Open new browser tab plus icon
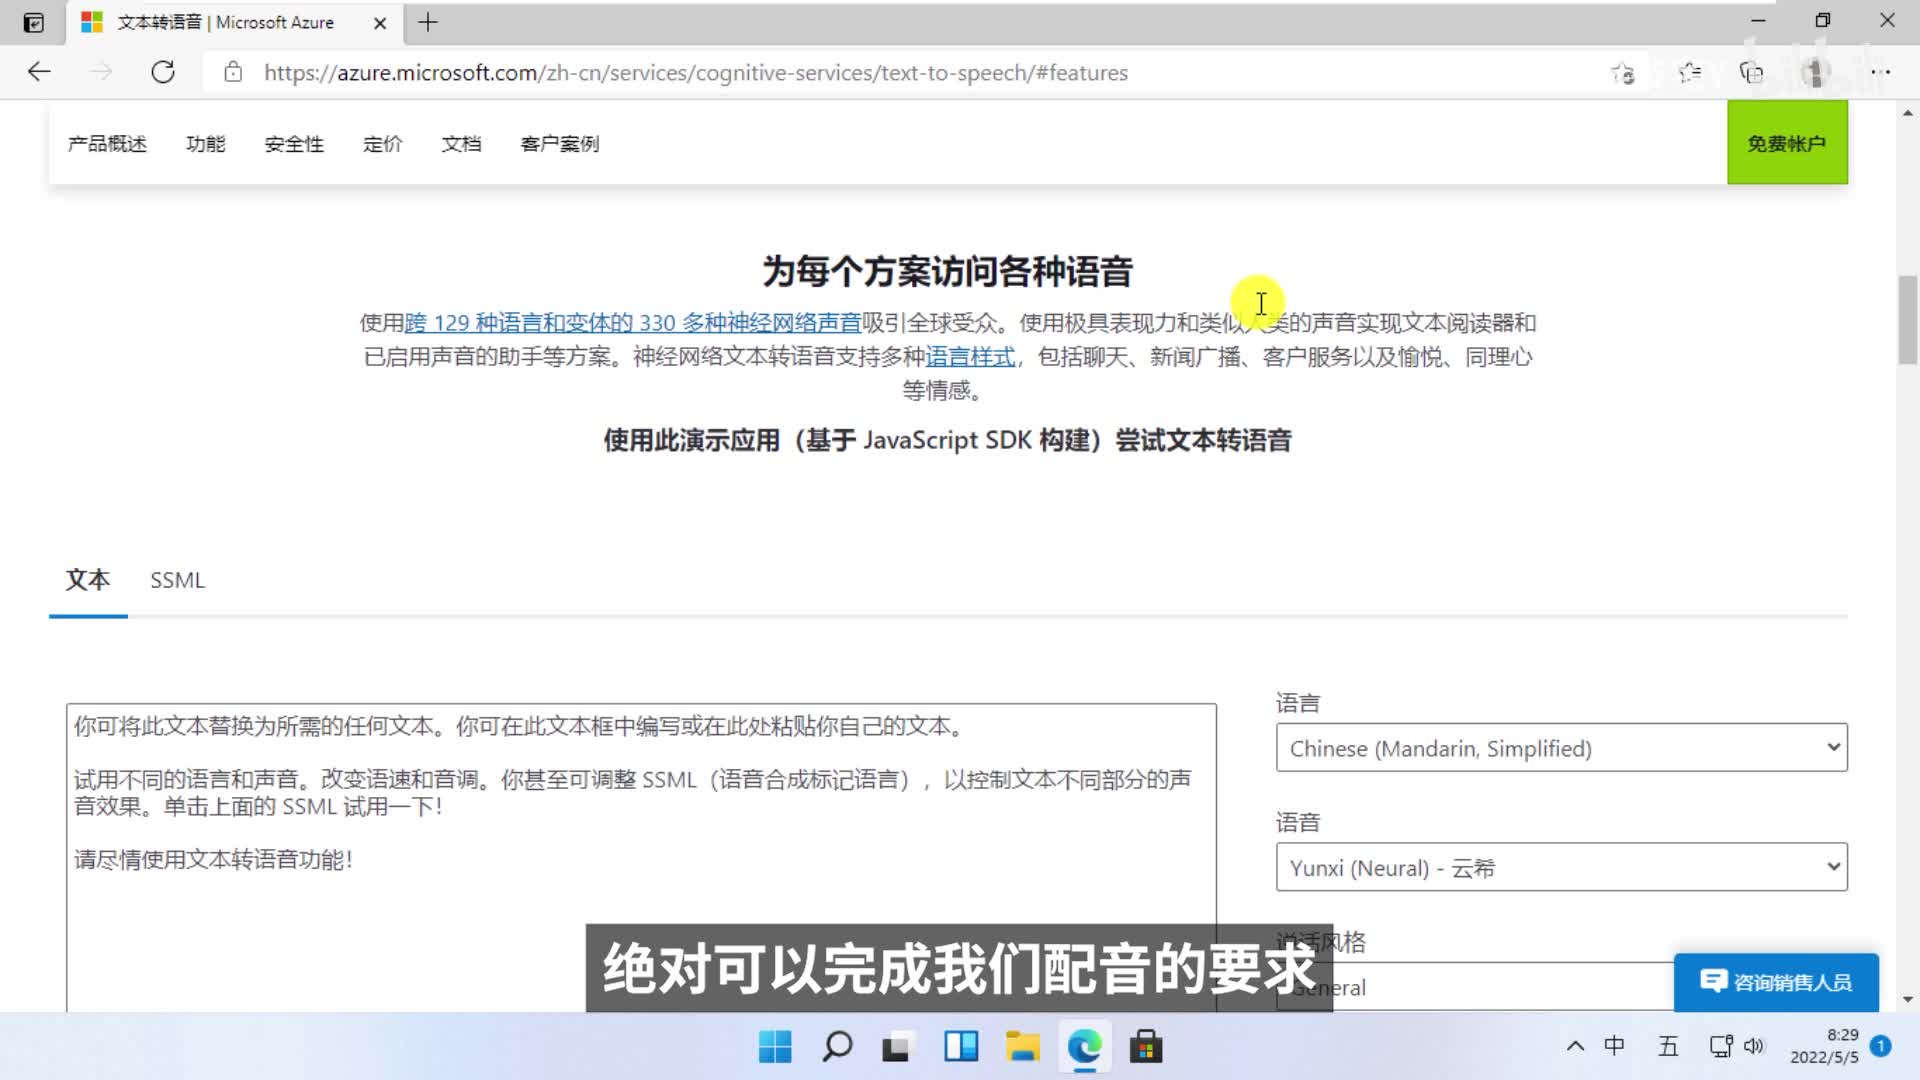 [428, 22]
